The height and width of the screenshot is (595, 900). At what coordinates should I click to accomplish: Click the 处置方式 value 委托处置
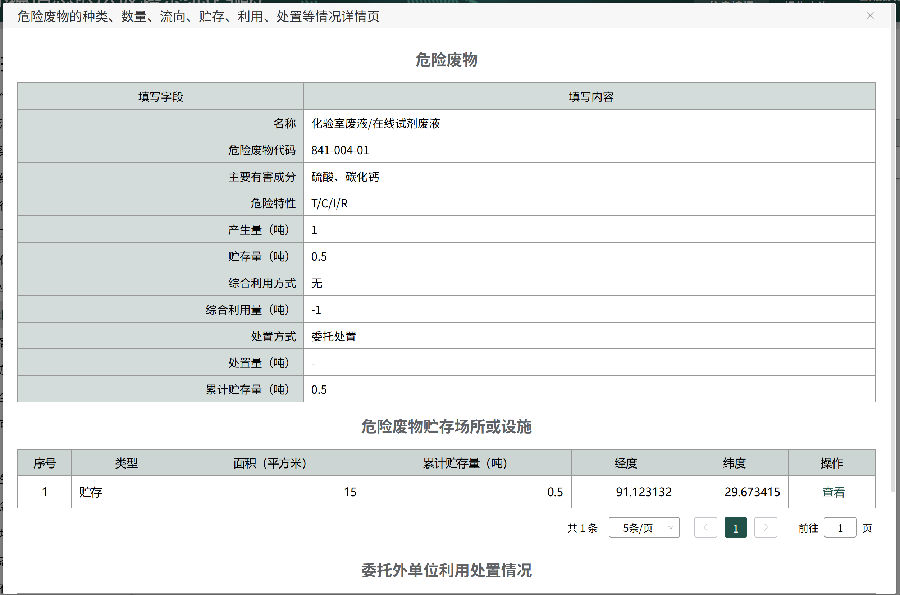[334, 336]
